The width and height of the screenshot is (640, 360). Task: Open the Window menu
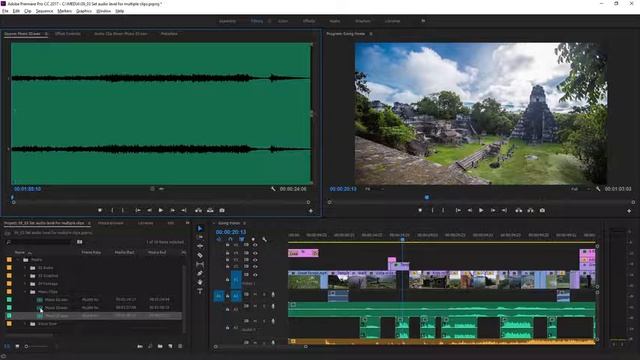[103, 11]
